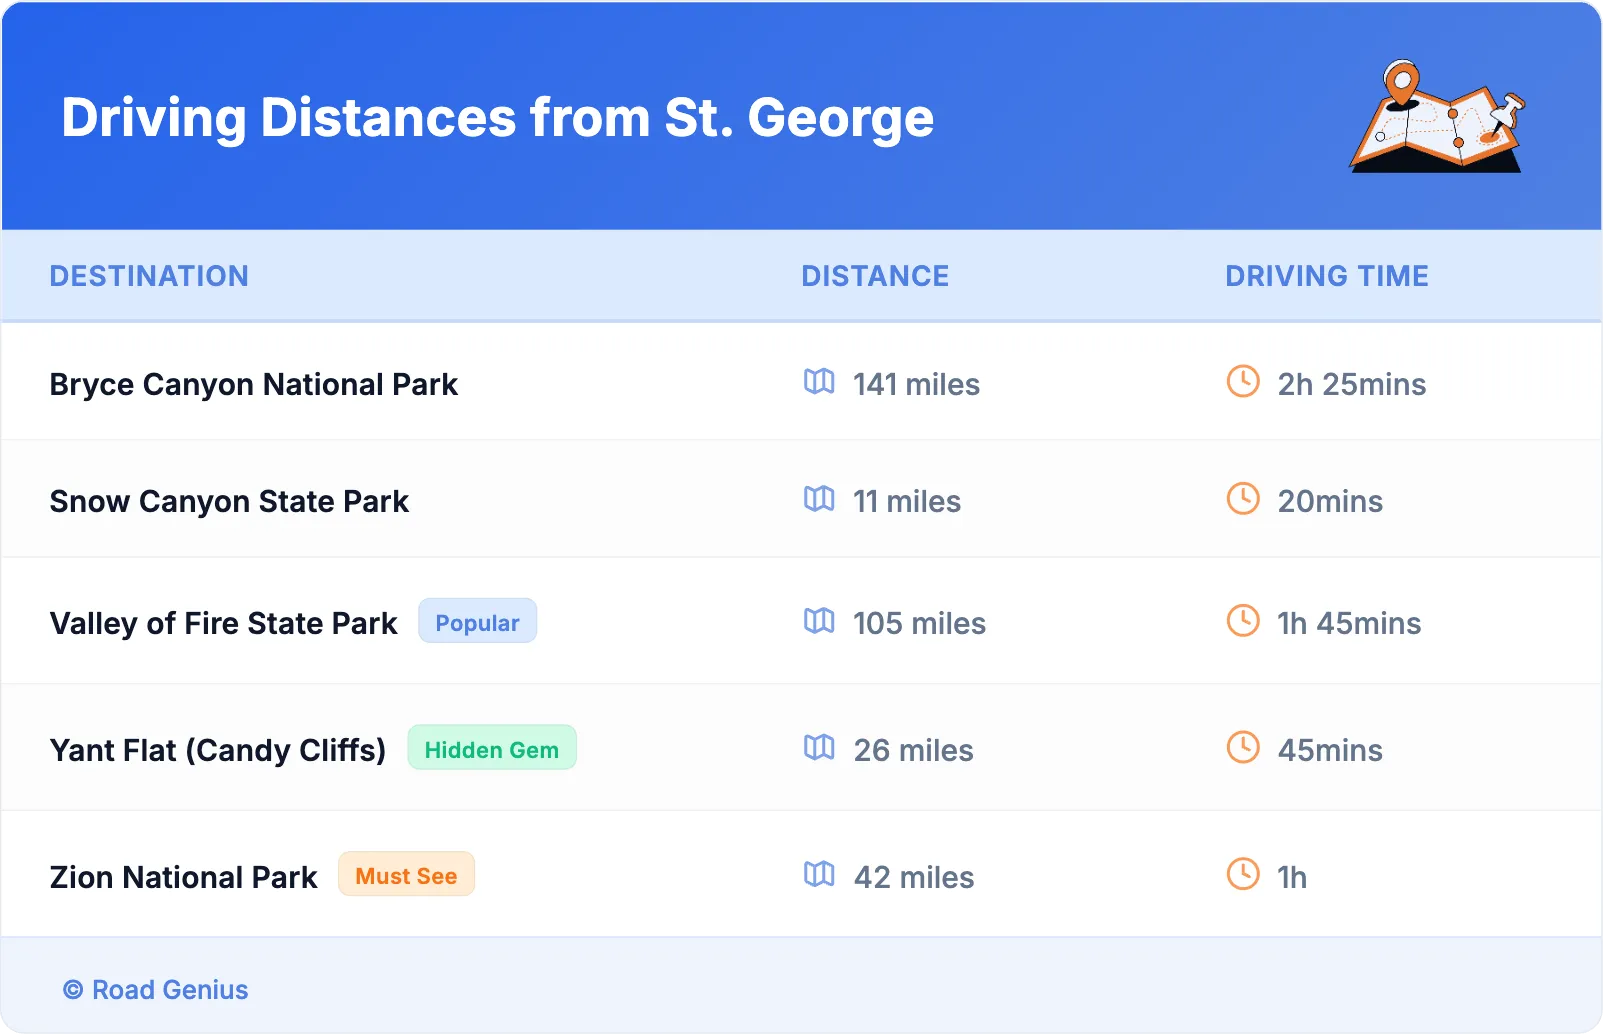Click the 42 miles value
Screen dimensions: 1604x1034
pyautogui.click(x=913, y=878)
